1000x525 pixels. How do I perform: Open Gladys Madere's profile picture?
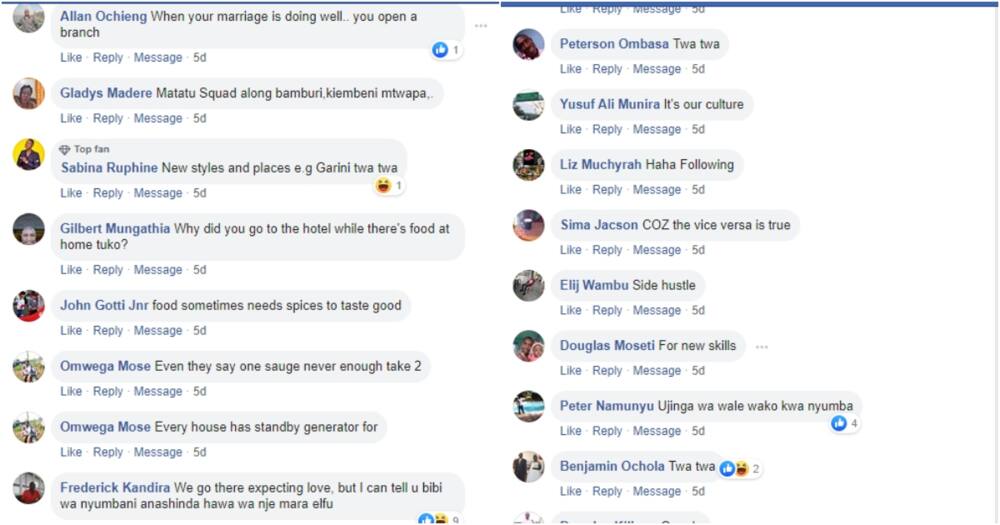(x=29, y=94)
